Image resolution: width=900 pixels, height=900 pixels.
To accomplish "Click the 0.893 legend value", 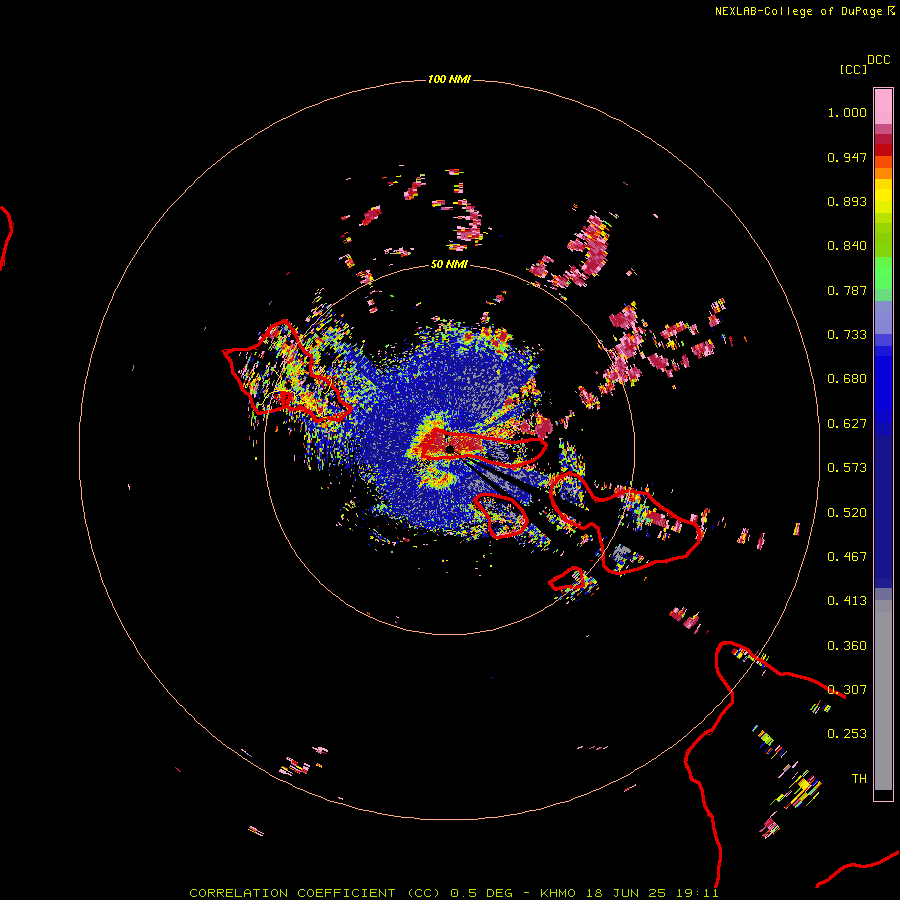I will point(847,201).
